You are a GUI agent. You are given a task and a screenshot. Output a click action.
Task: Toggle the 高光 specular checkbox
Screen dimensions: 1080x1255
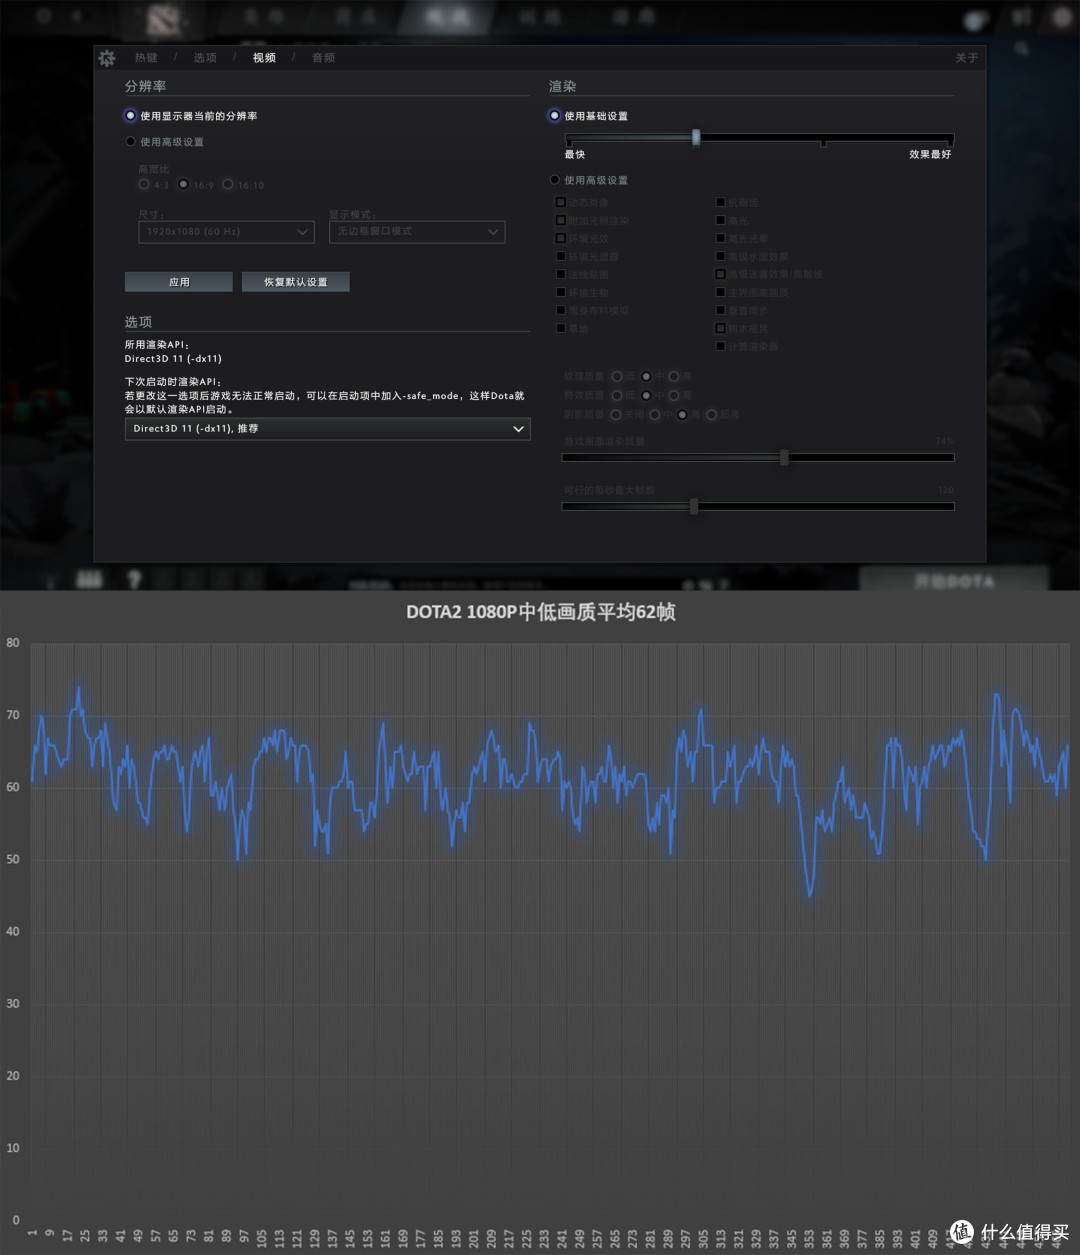720,220
